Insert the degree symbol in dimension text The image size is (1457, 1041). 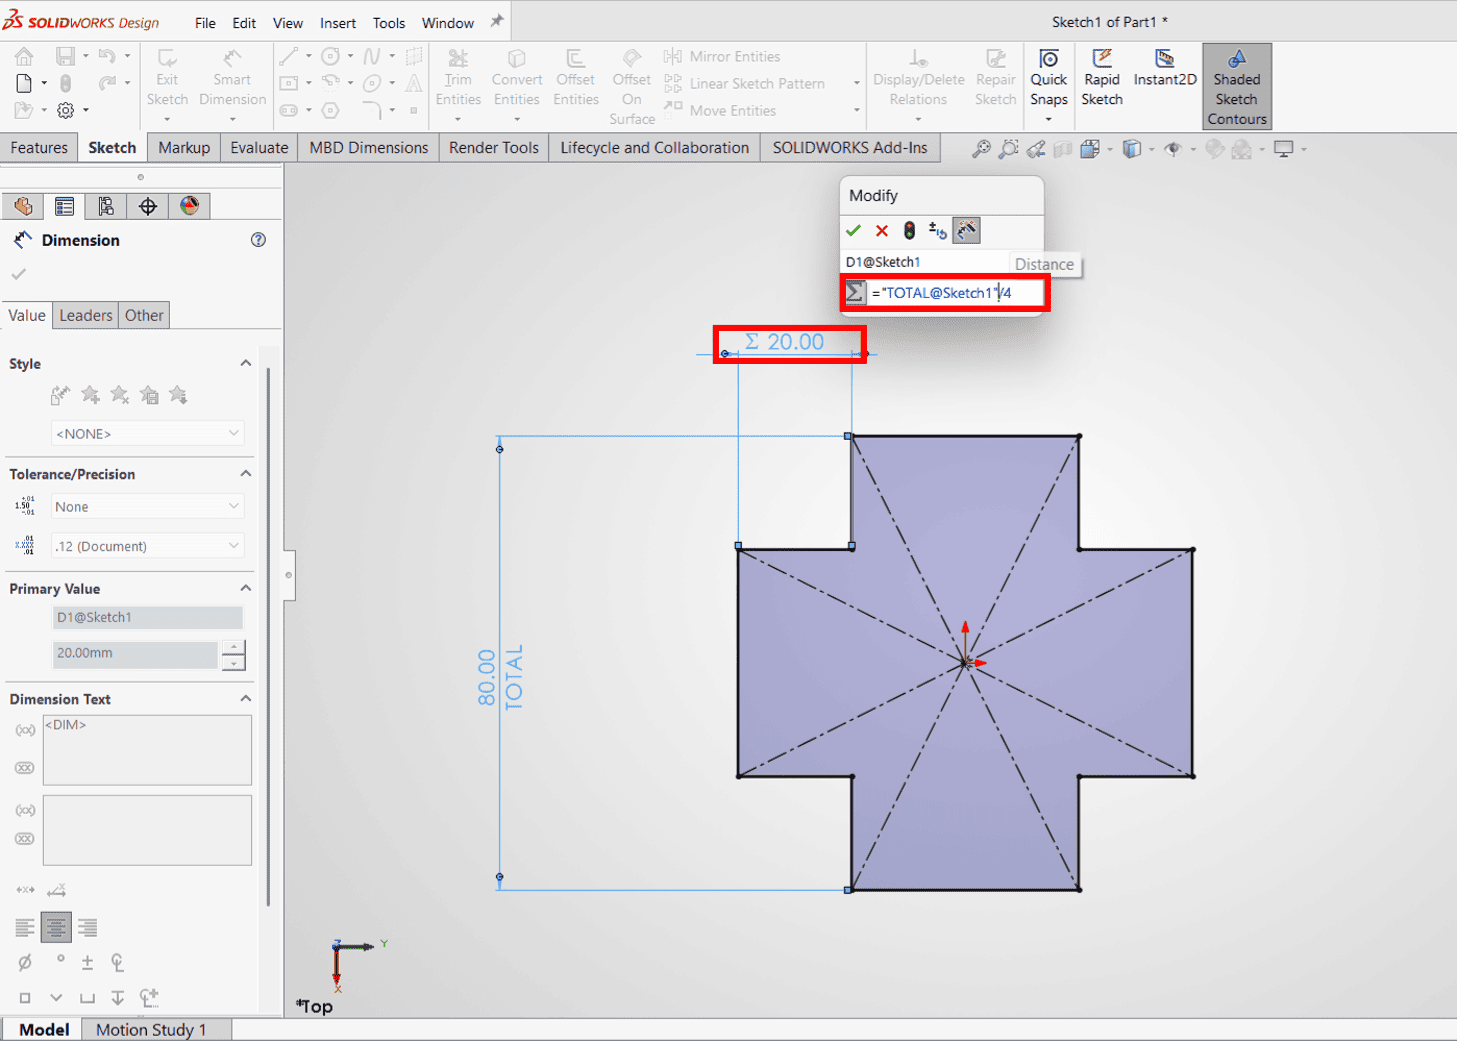60,960
